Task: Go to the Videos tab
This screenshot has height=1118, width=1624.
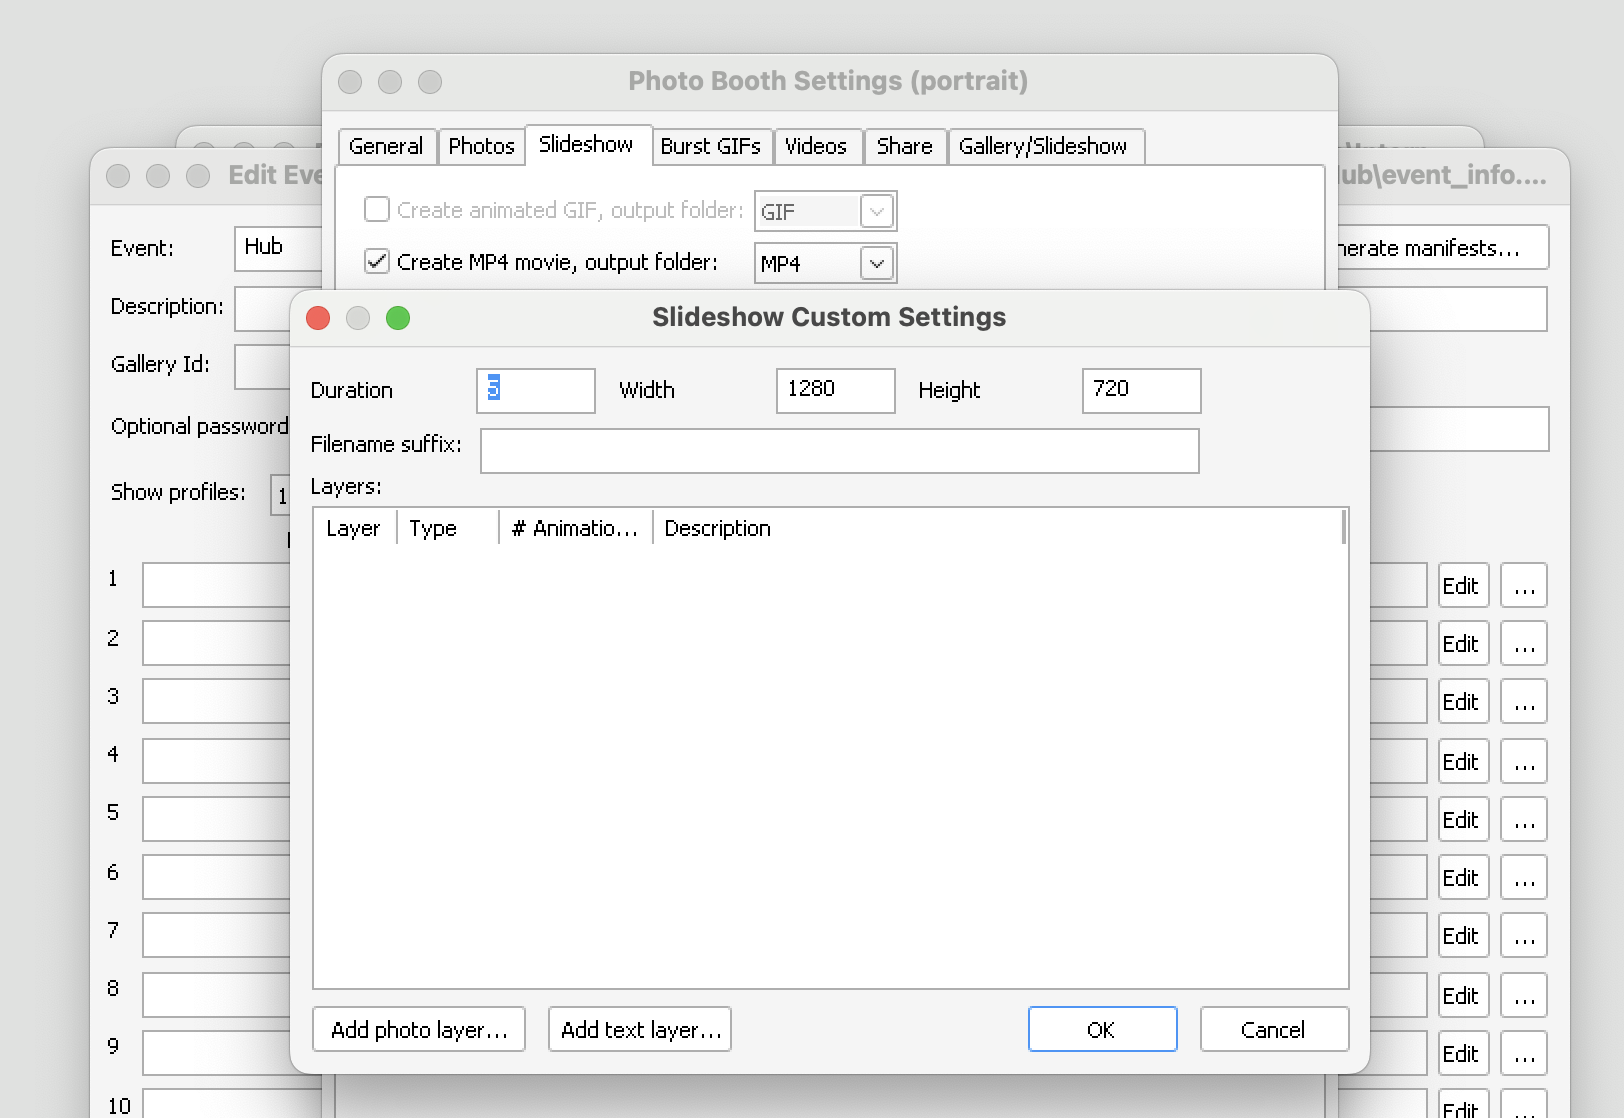Action: [x=815, y=146]
